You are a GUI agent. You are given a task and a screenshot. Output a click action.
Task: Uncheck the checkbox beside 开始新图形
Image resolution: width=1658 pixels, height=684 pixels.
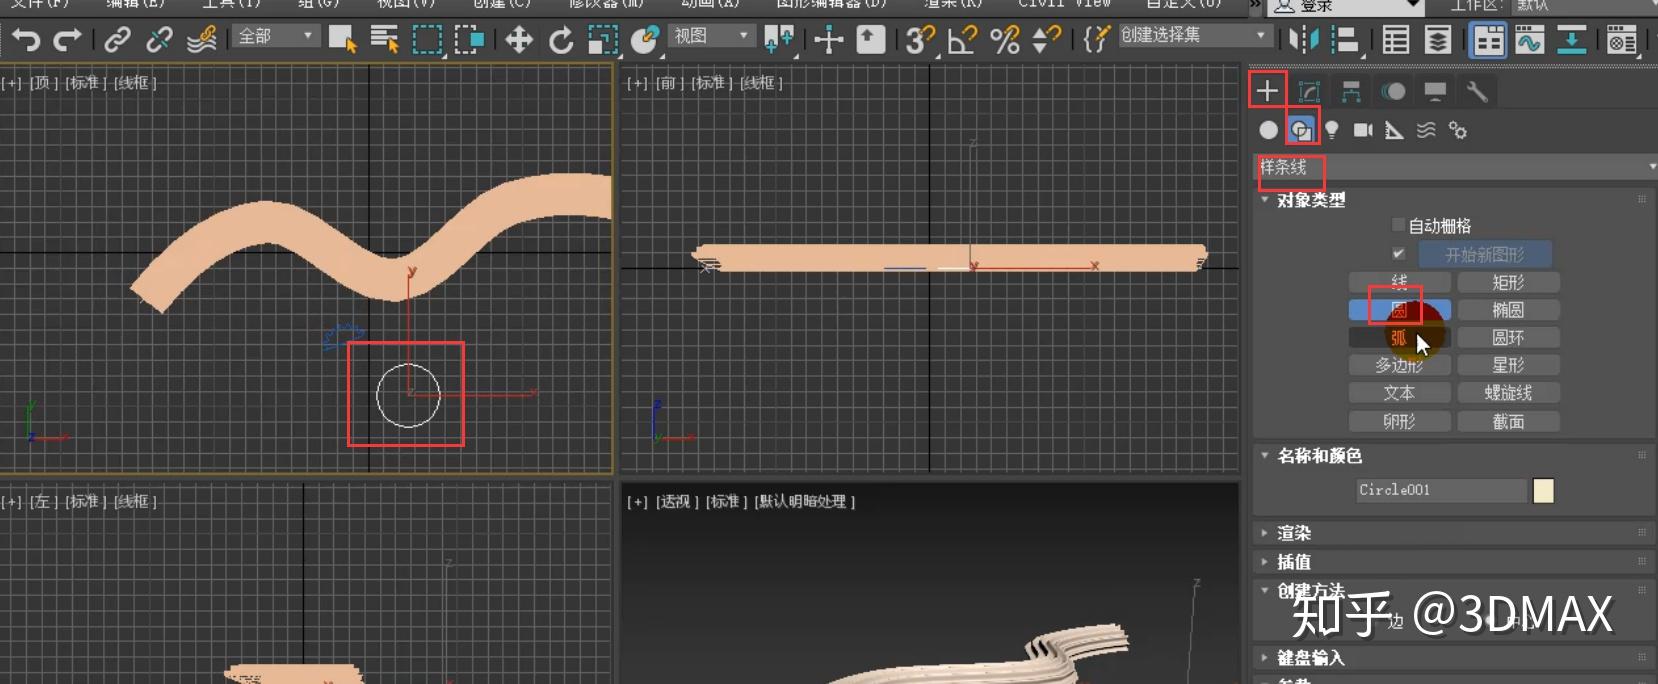(1398, 254)
